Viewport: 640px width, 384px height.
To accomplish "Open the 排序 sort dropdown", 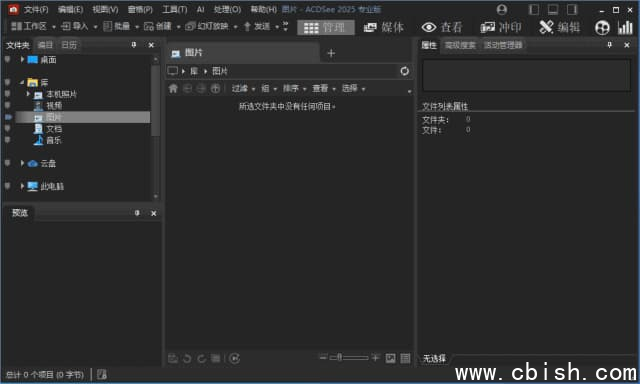I will pyautogui.click(x=294, y=89).
